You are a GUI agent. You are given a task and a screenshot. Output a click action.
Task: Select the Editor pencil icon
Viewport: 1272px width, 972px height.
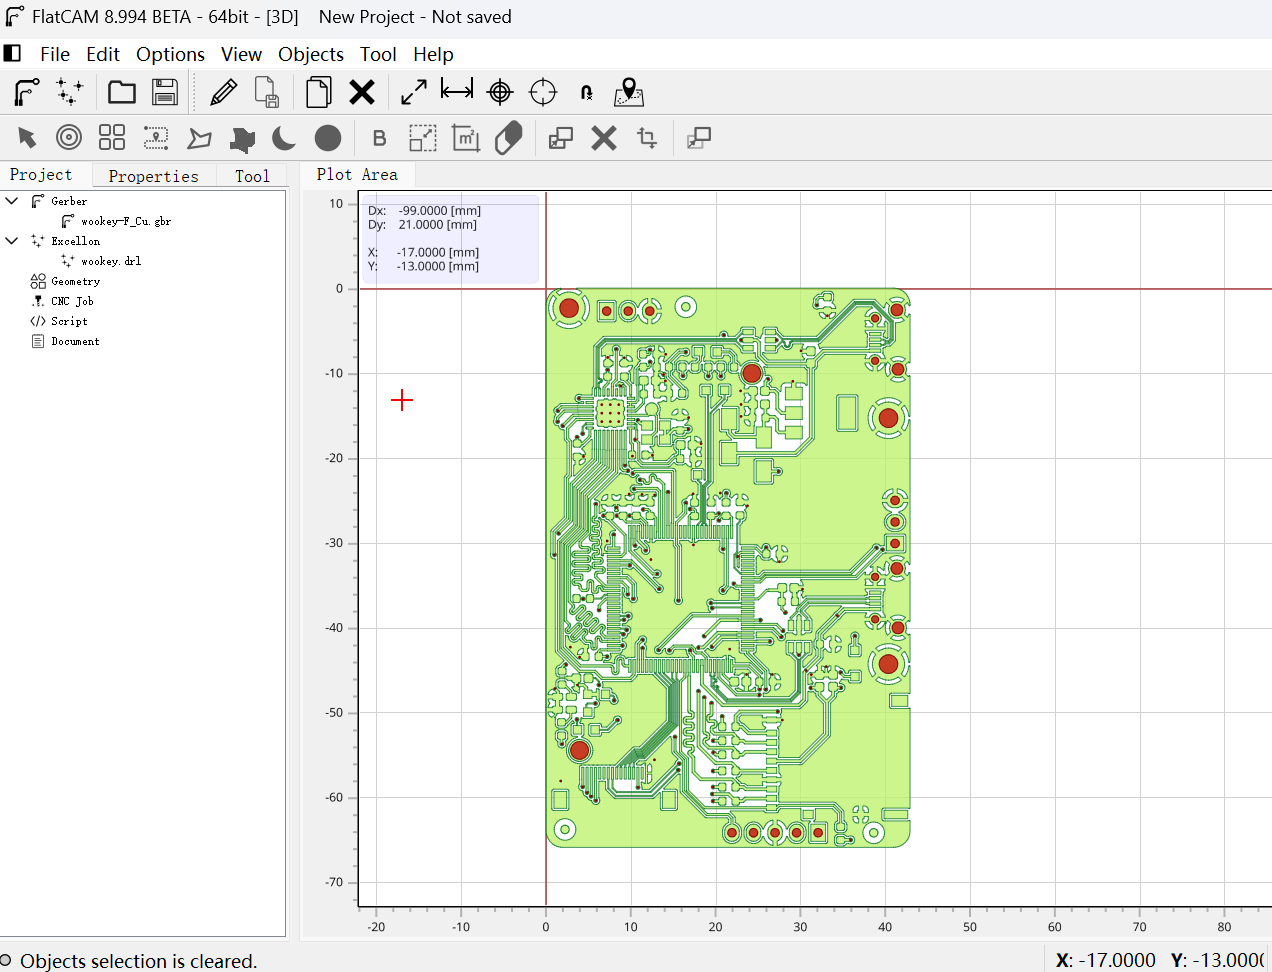(x=222, y=91)
